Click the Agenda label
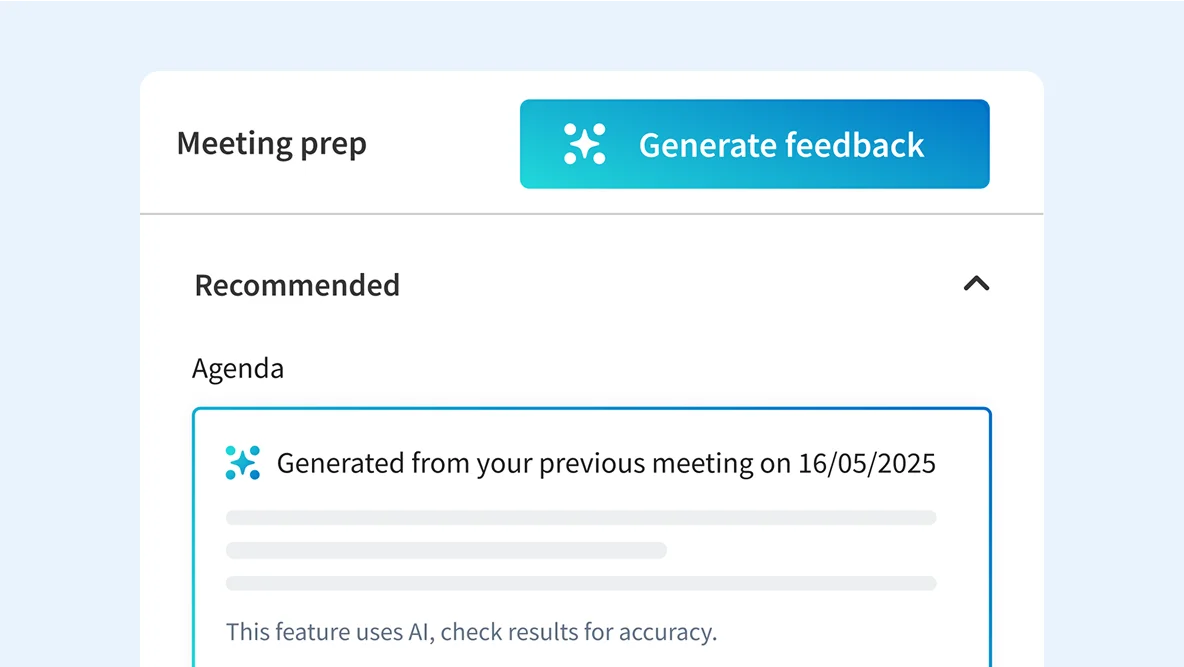1184x667 pixels. [x=238, y=368]
